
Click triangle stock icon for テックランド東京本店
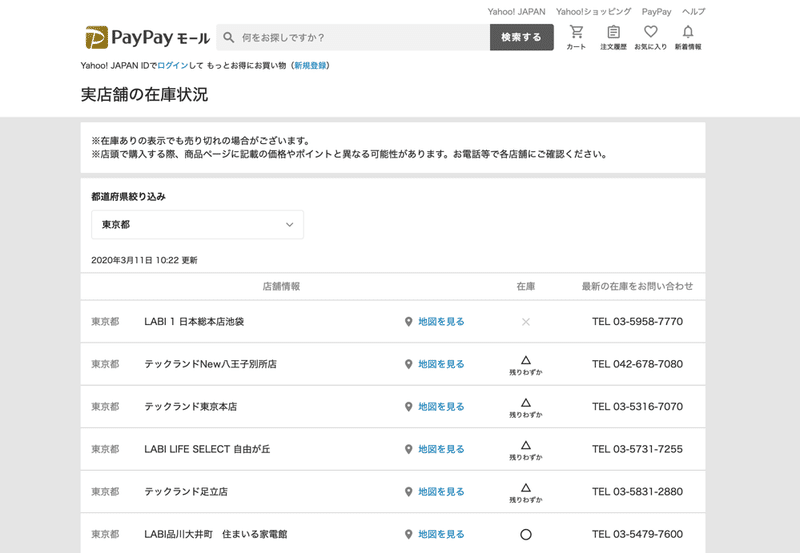tap(526, 403)
